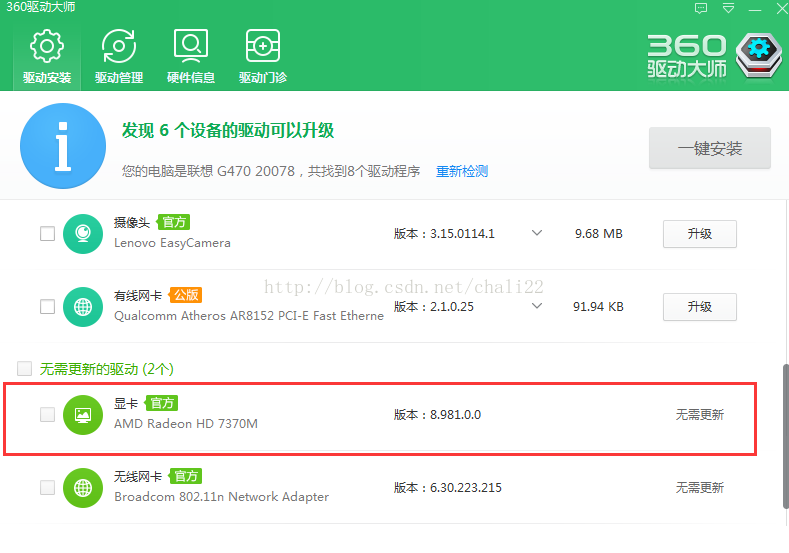Open the 驱动安装 gear icon tab
The image size is (789, 553).
pyautogui.click(x=47, y=56)
